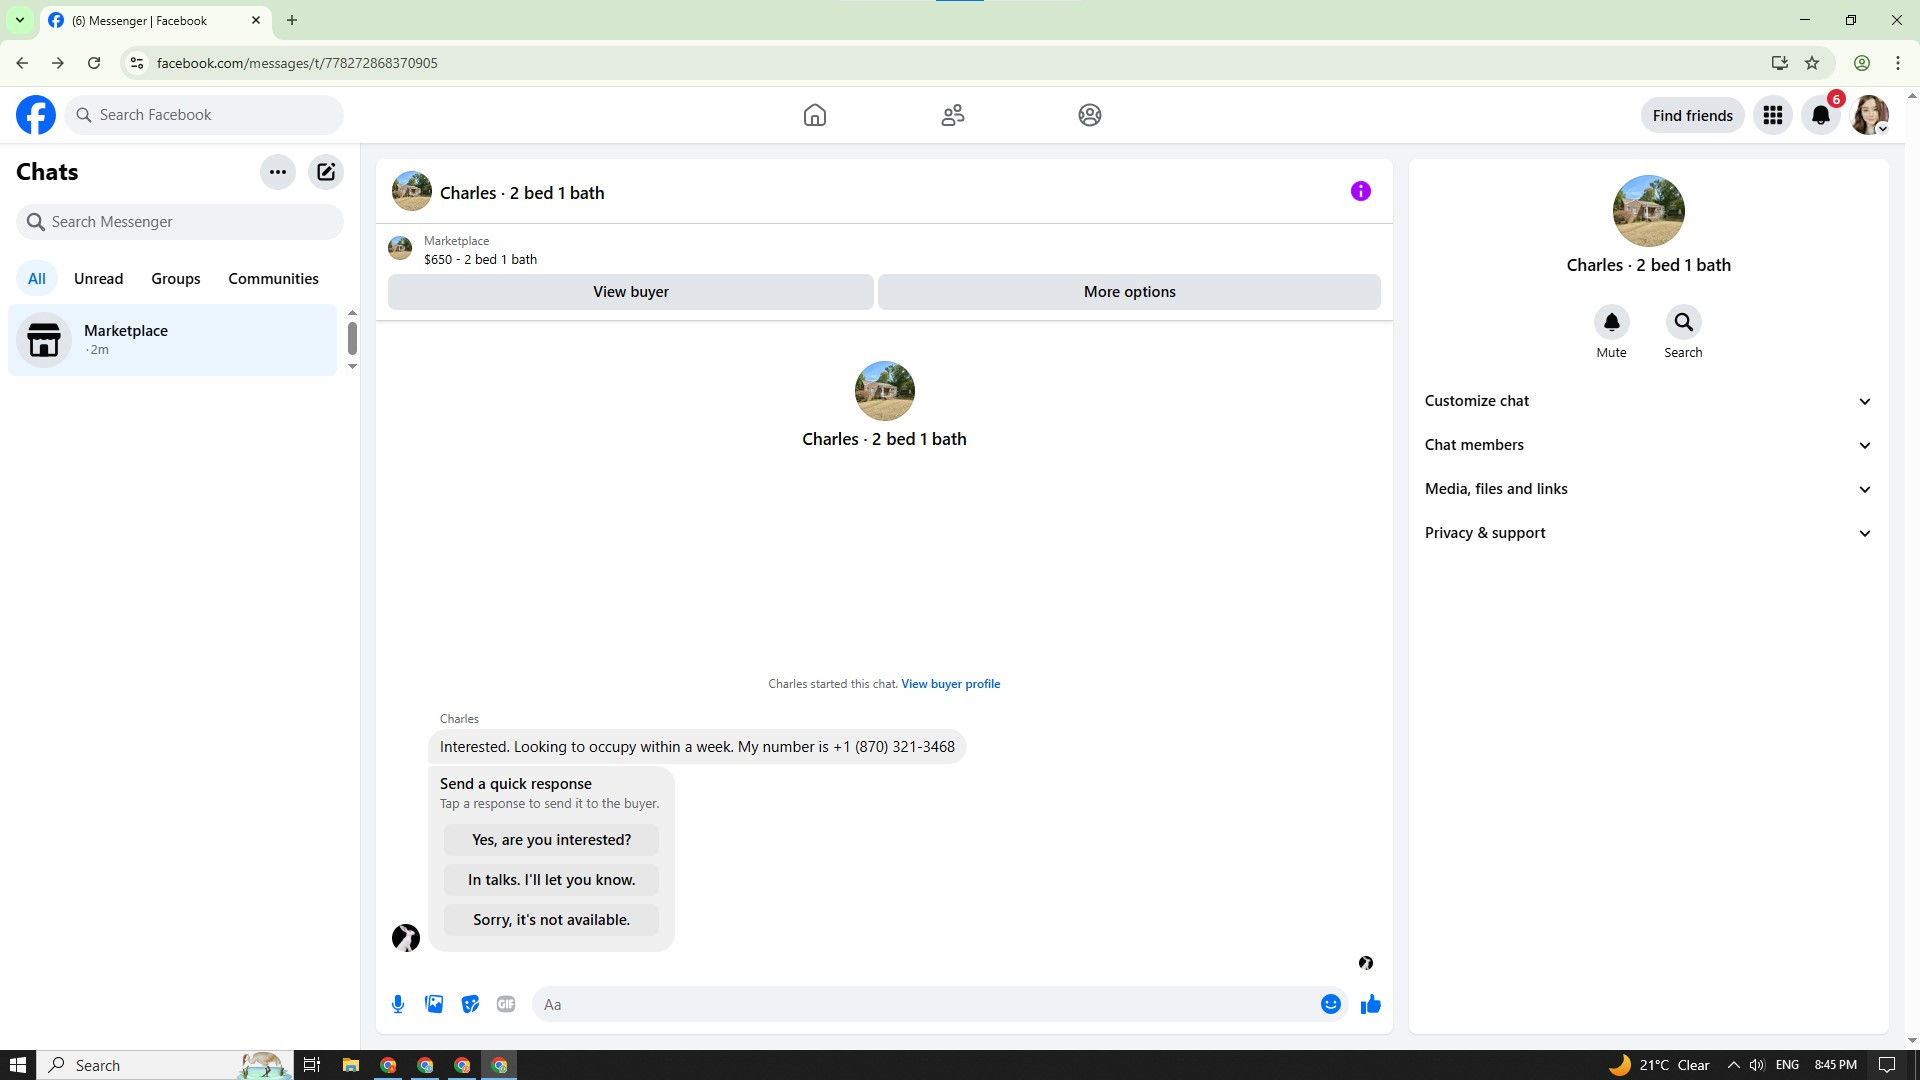
Task: Attach a photo using the image icon
Action: (434, 1004)
